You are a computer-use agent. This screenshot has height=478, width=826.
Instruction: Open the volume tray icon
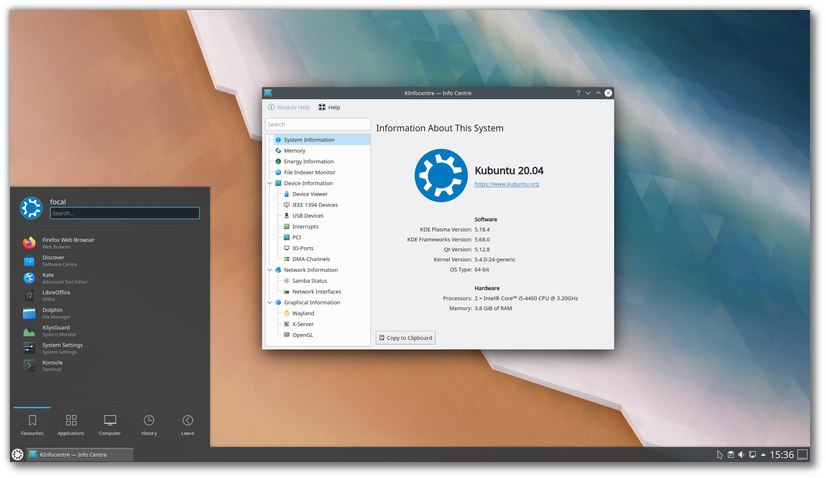point(741,454)
